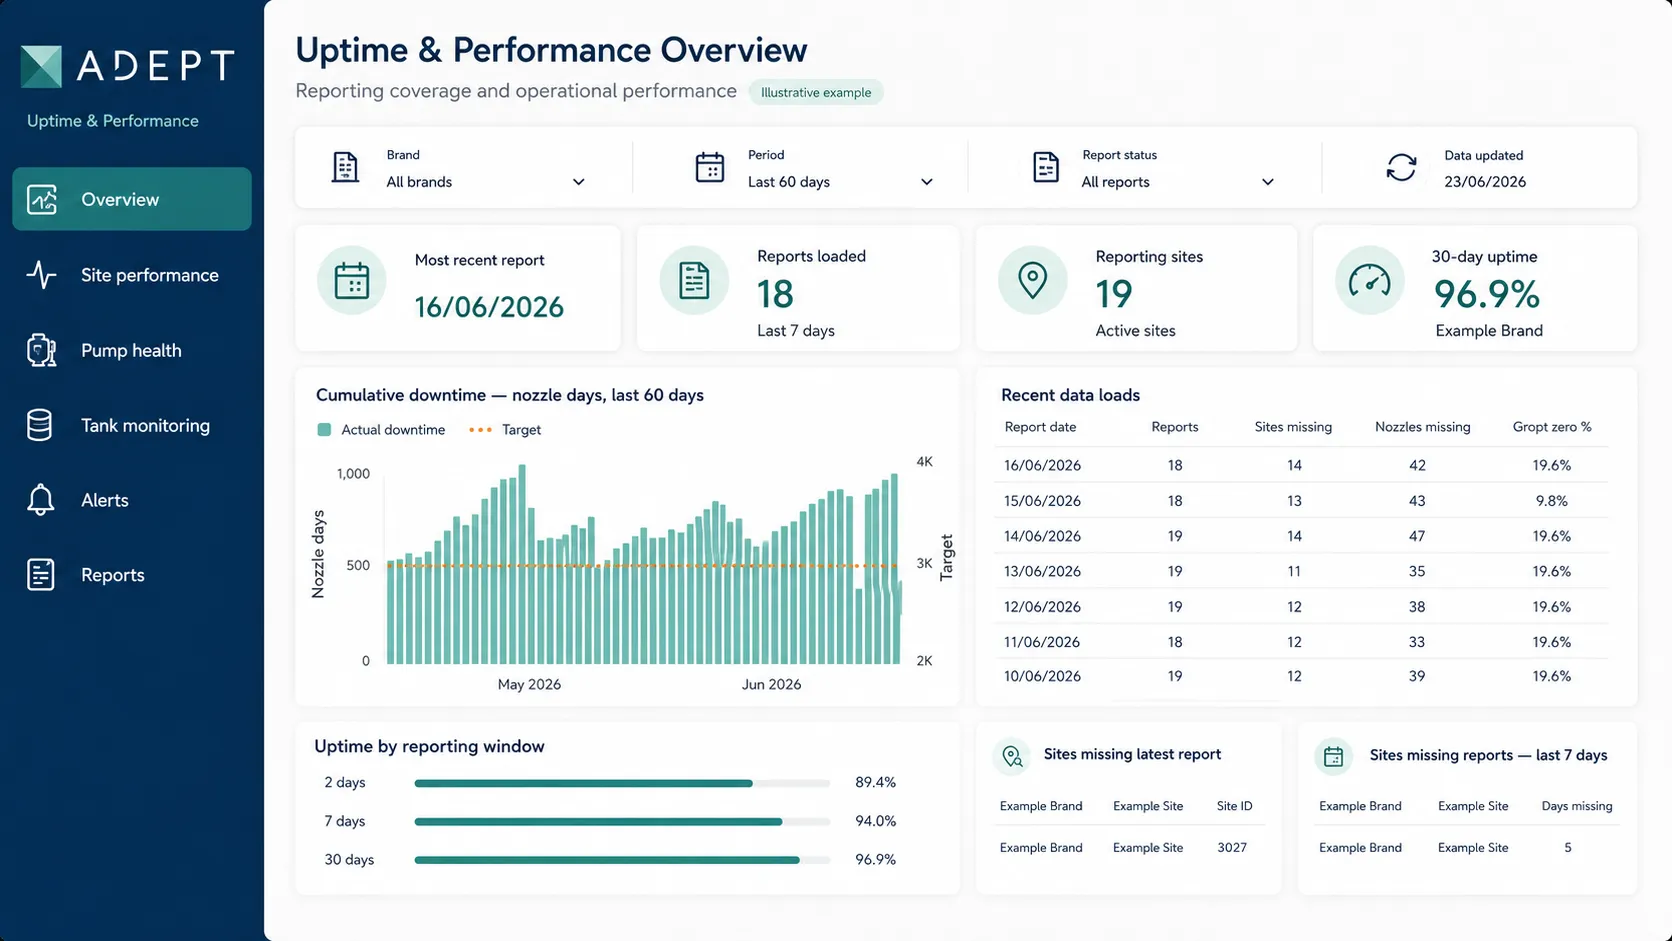Click the Gropt zero % column header
This screenshot has width=1672, height=941.
point(1552,427)
